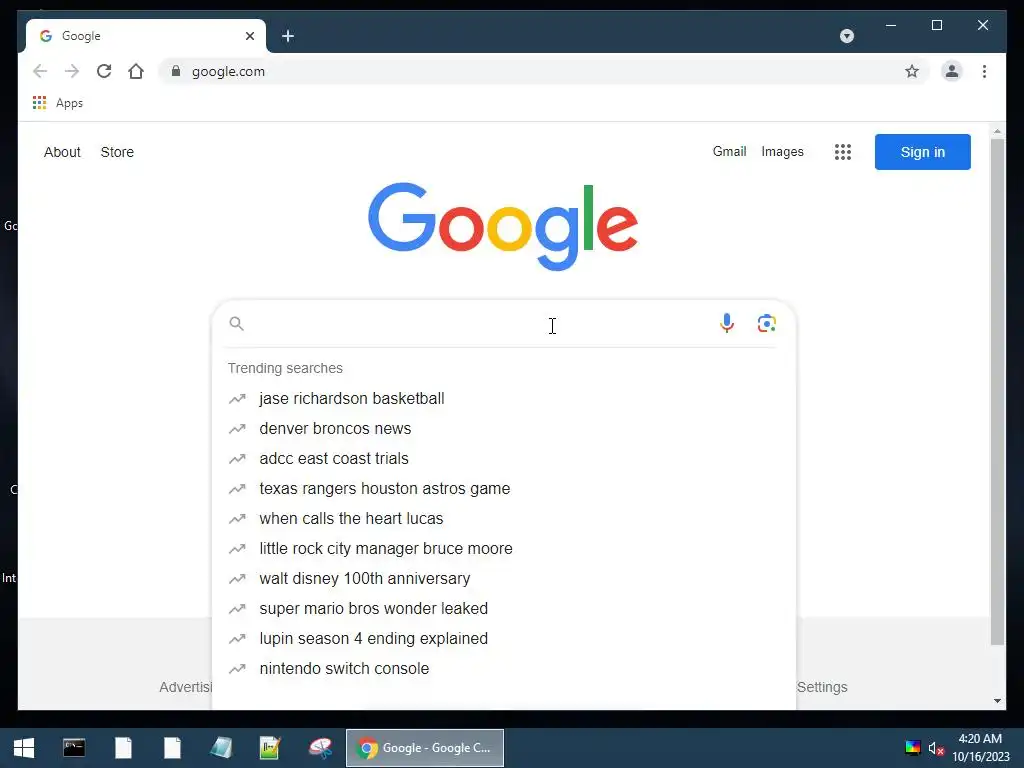
Task: Open the Chrome profile avatar icon
Action: 952,71
